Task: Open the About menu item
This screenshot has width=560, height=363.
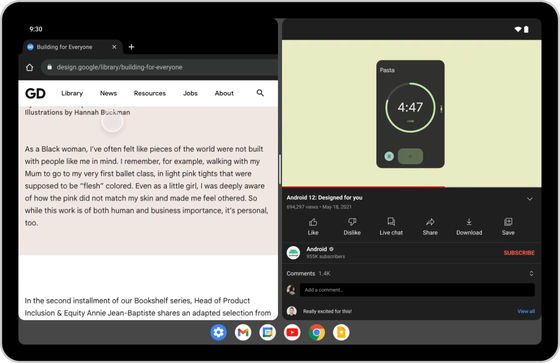Action: [x=224, y=93]
